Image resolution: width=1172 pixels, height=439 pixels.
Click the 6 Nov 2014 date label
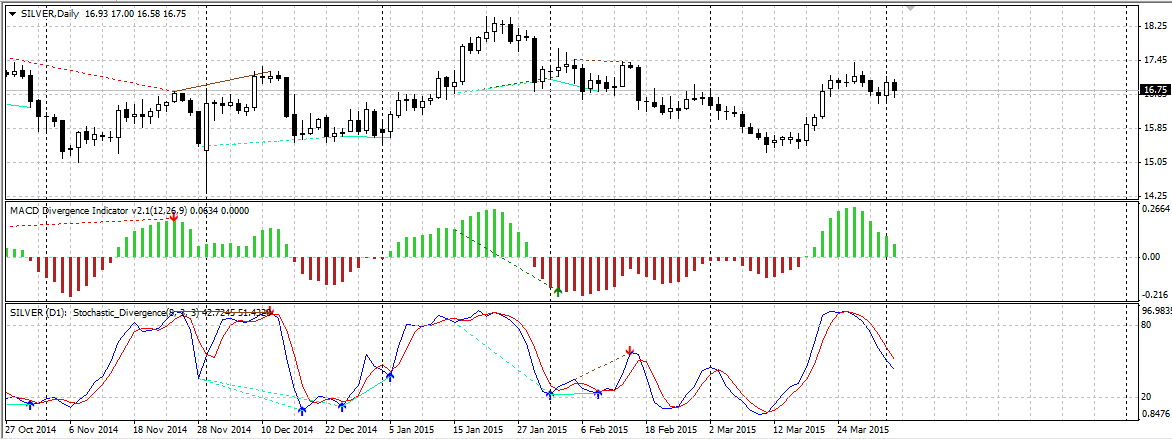click(x=93, y=430)
